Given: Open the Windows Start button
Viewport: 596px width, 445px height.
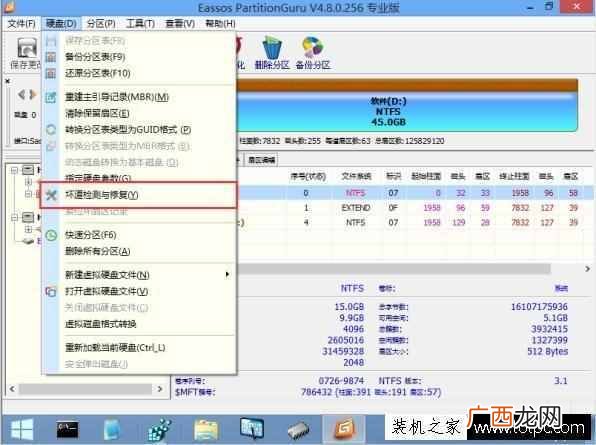Looking at the screenshot, I should [22, 430].
